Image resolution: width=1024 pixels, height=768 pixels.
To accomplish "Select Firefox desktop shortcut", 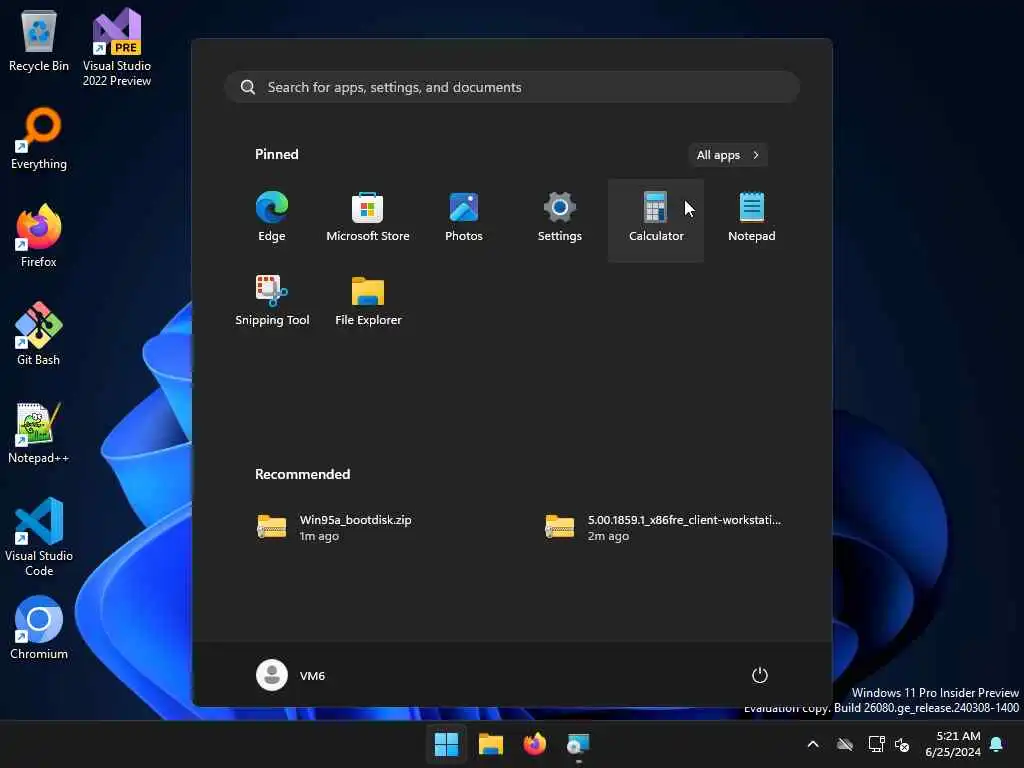I will pos(39,236).
